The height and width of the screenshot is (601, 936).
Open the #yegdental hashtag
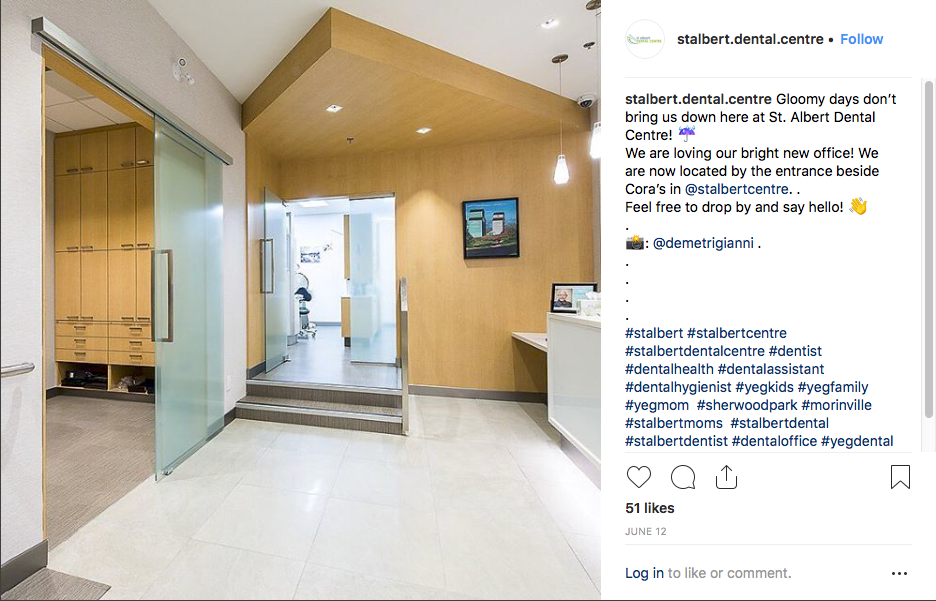point(857,441)
